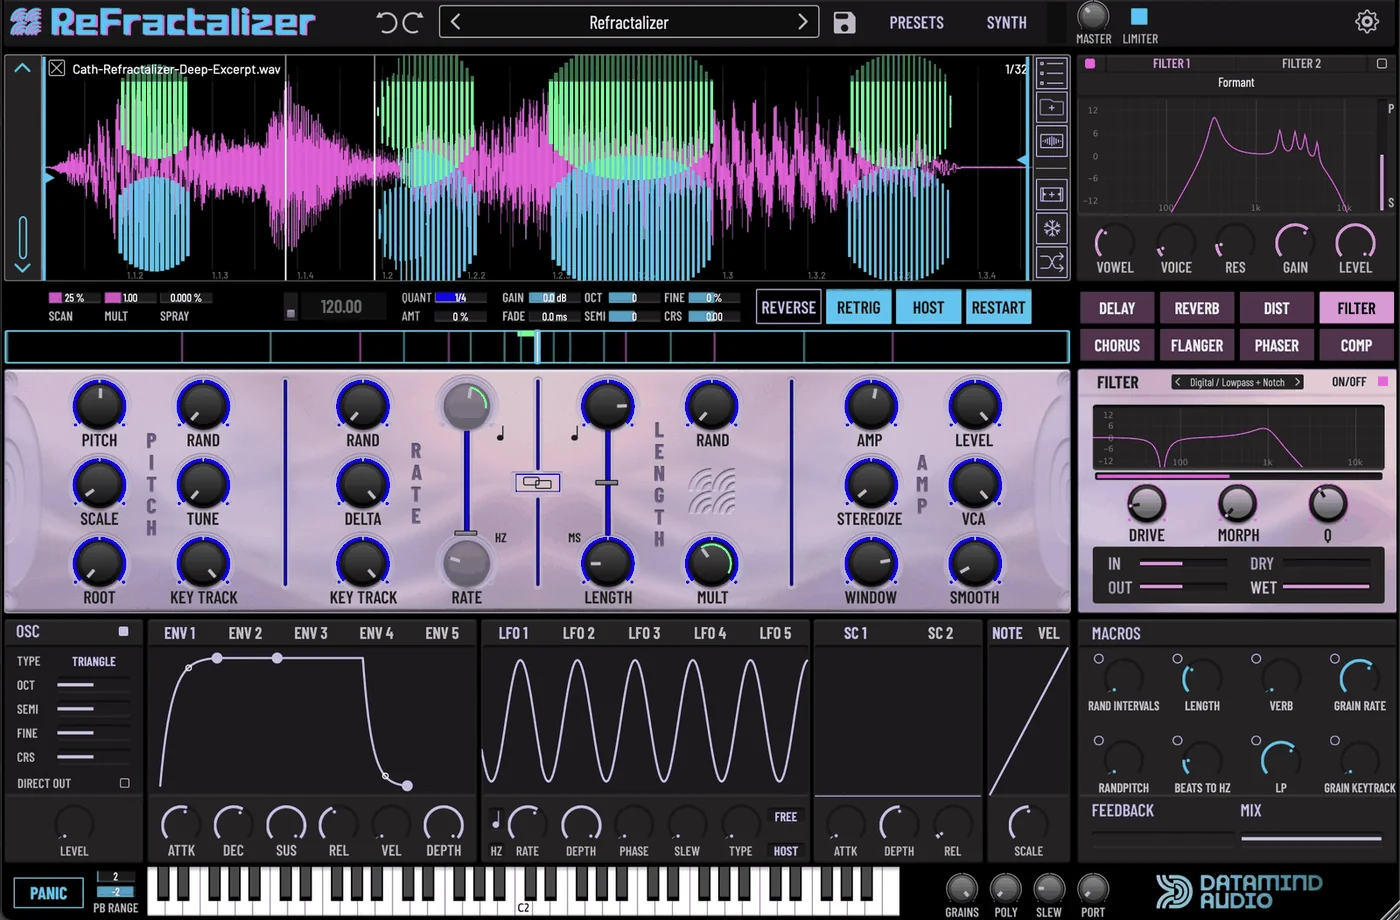Click the waveform view icon
This screenshot has height=920, width=1400.
point(1052,141)
